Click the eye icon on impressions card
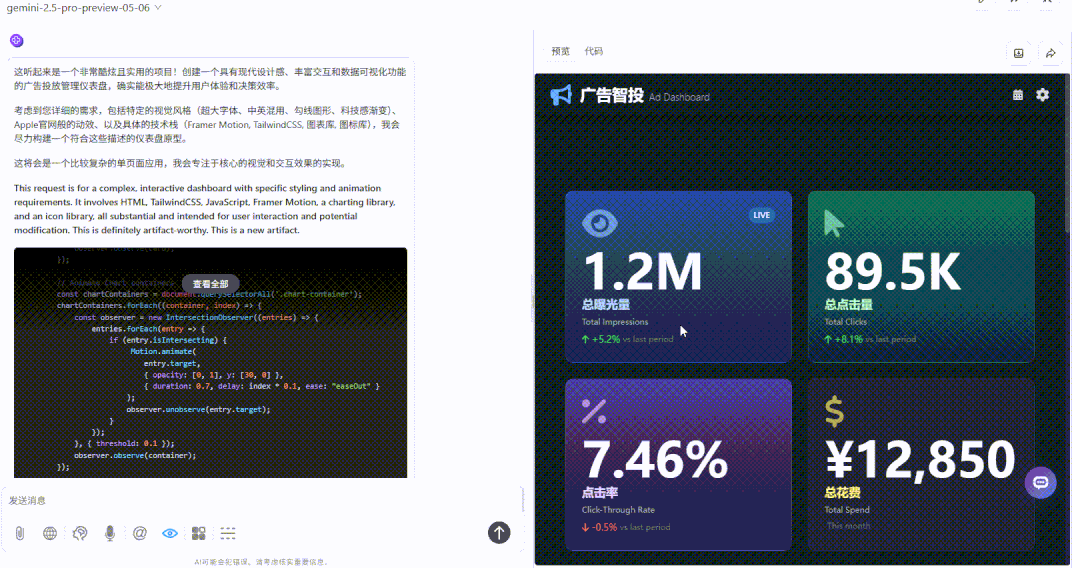Viewport: 1072px width, 568px height. (x=600, y=224)
